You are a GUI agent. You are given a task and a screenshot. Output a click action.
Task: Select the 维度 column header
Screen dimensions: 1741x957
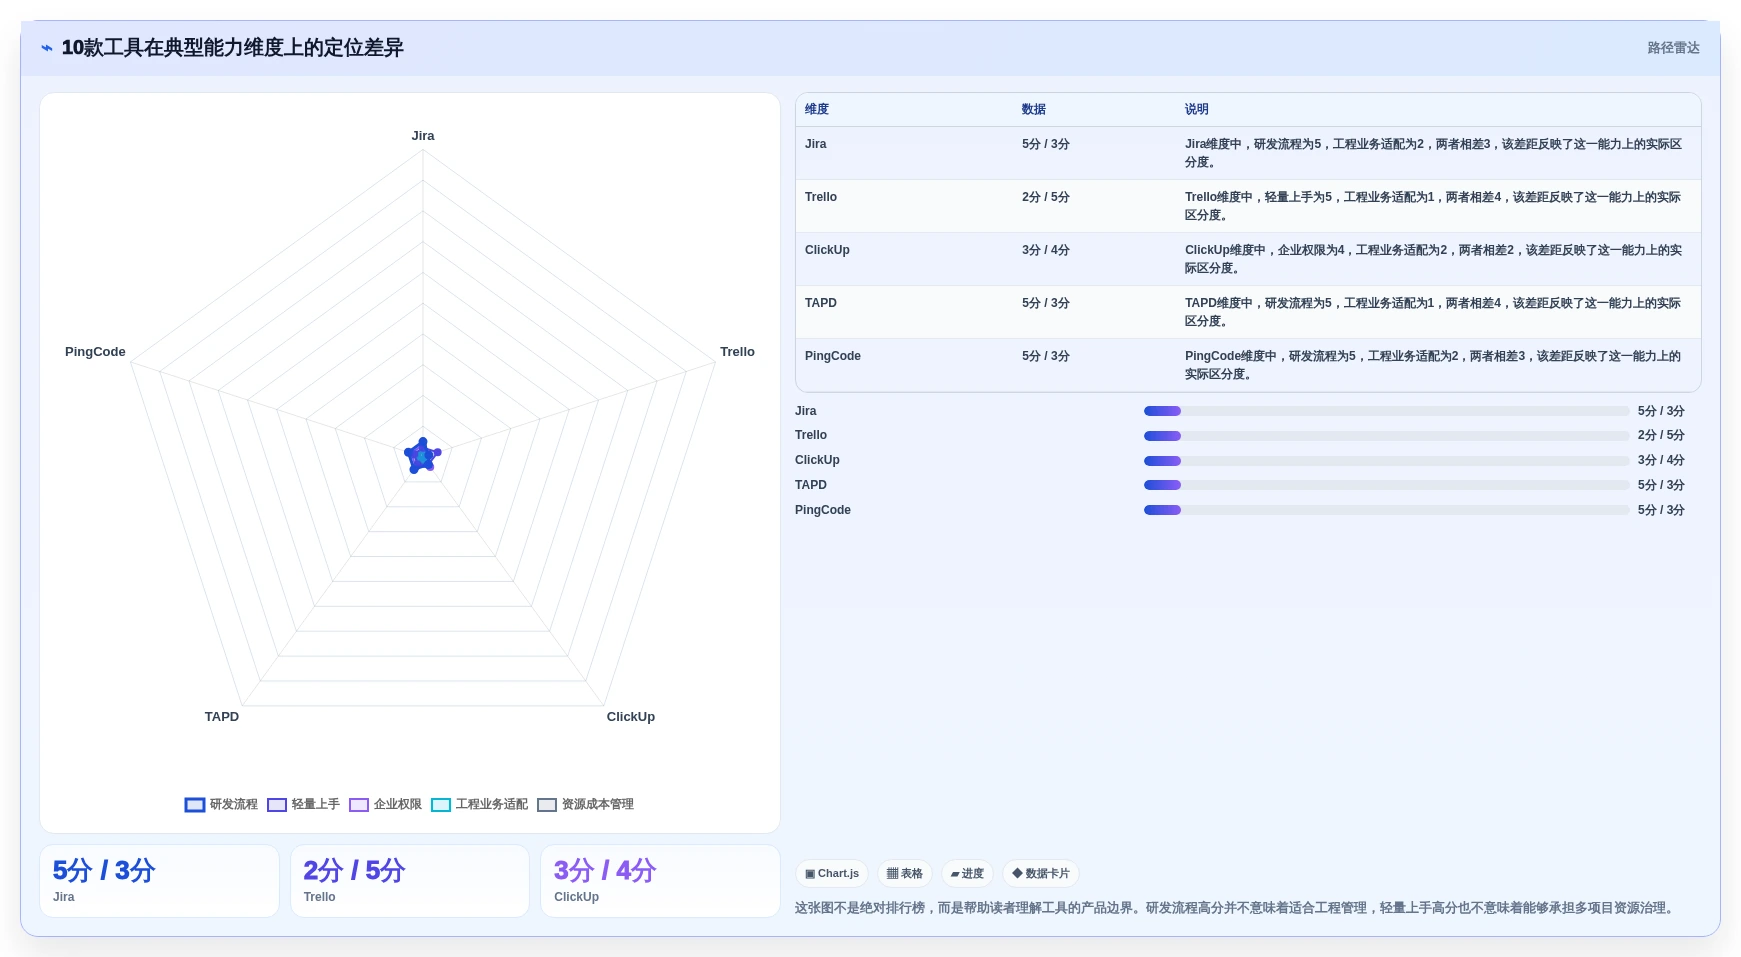point(817,109)
